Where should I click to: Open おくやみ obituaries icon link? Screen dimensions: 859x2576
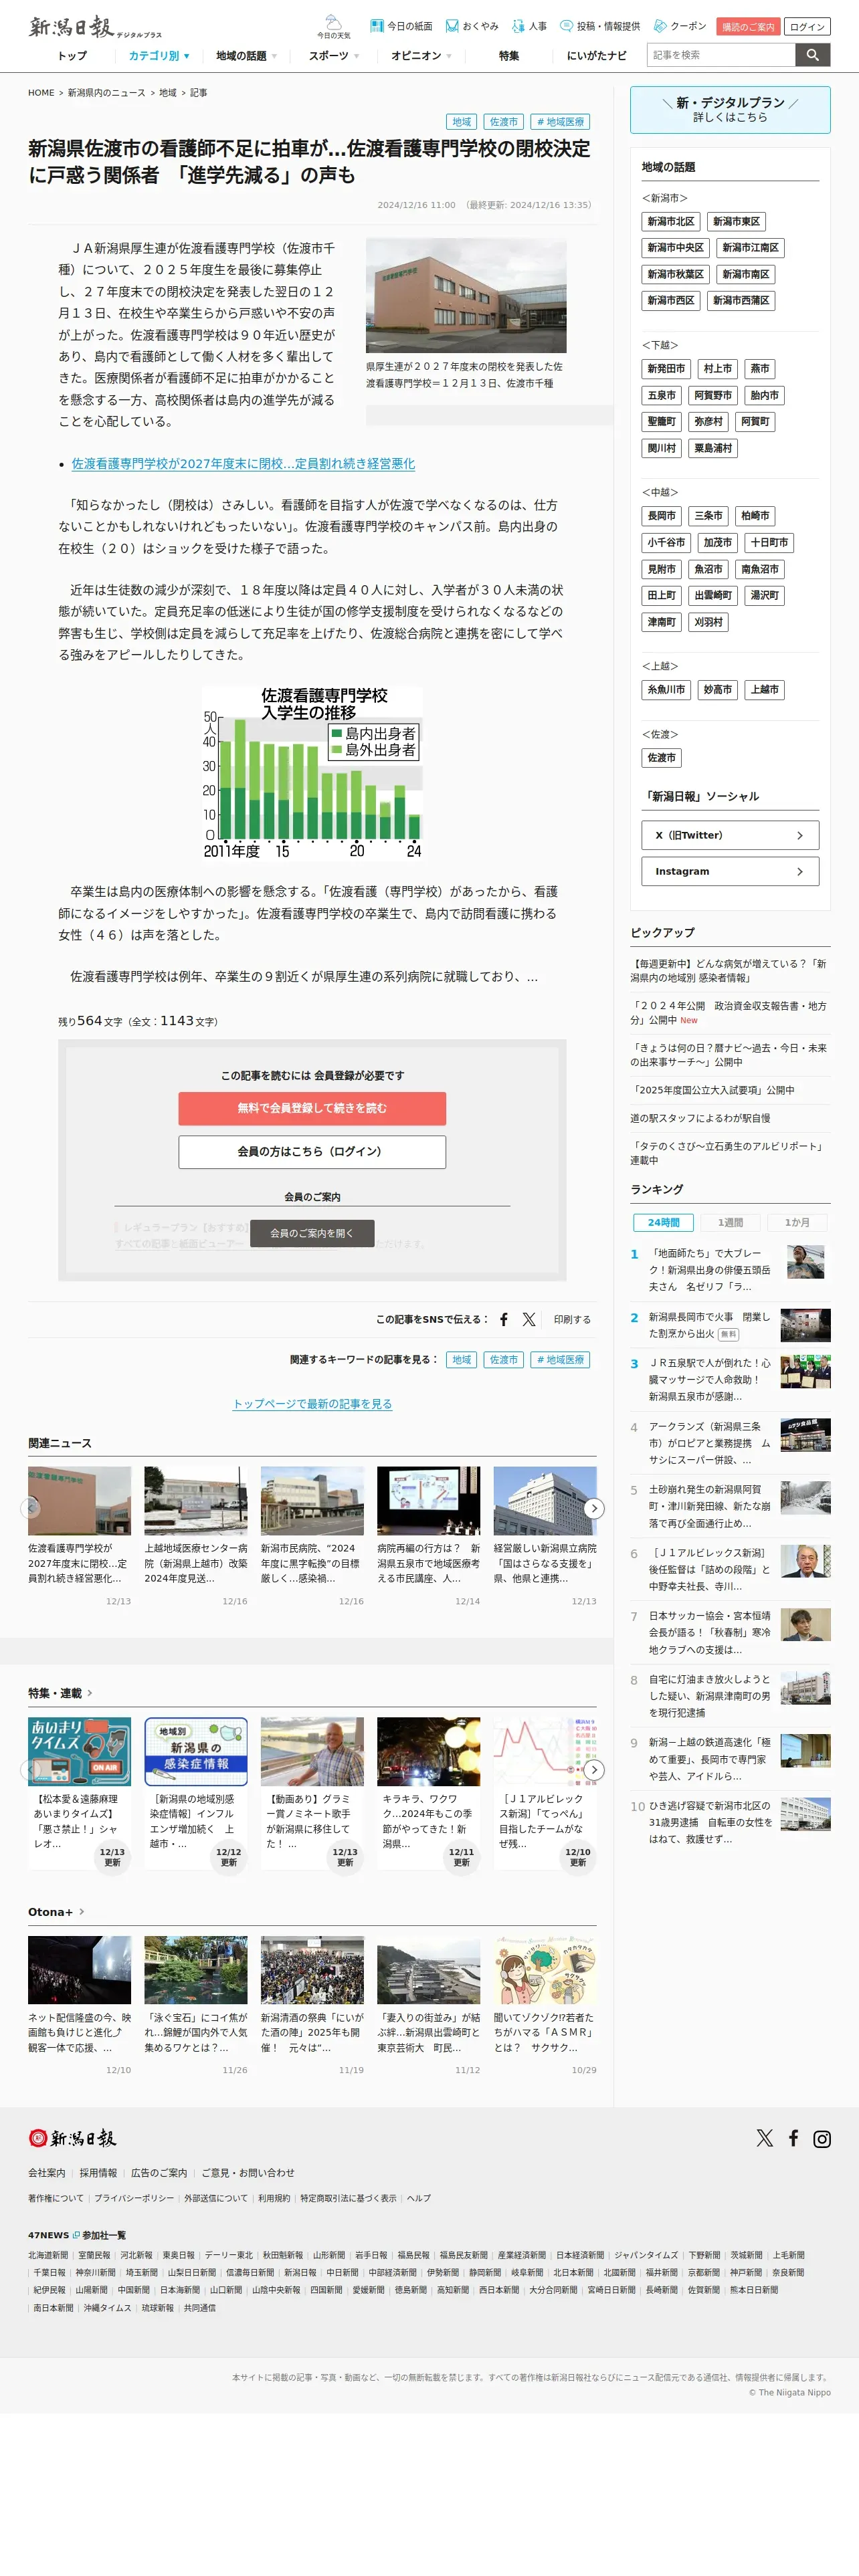click(472, 26)
